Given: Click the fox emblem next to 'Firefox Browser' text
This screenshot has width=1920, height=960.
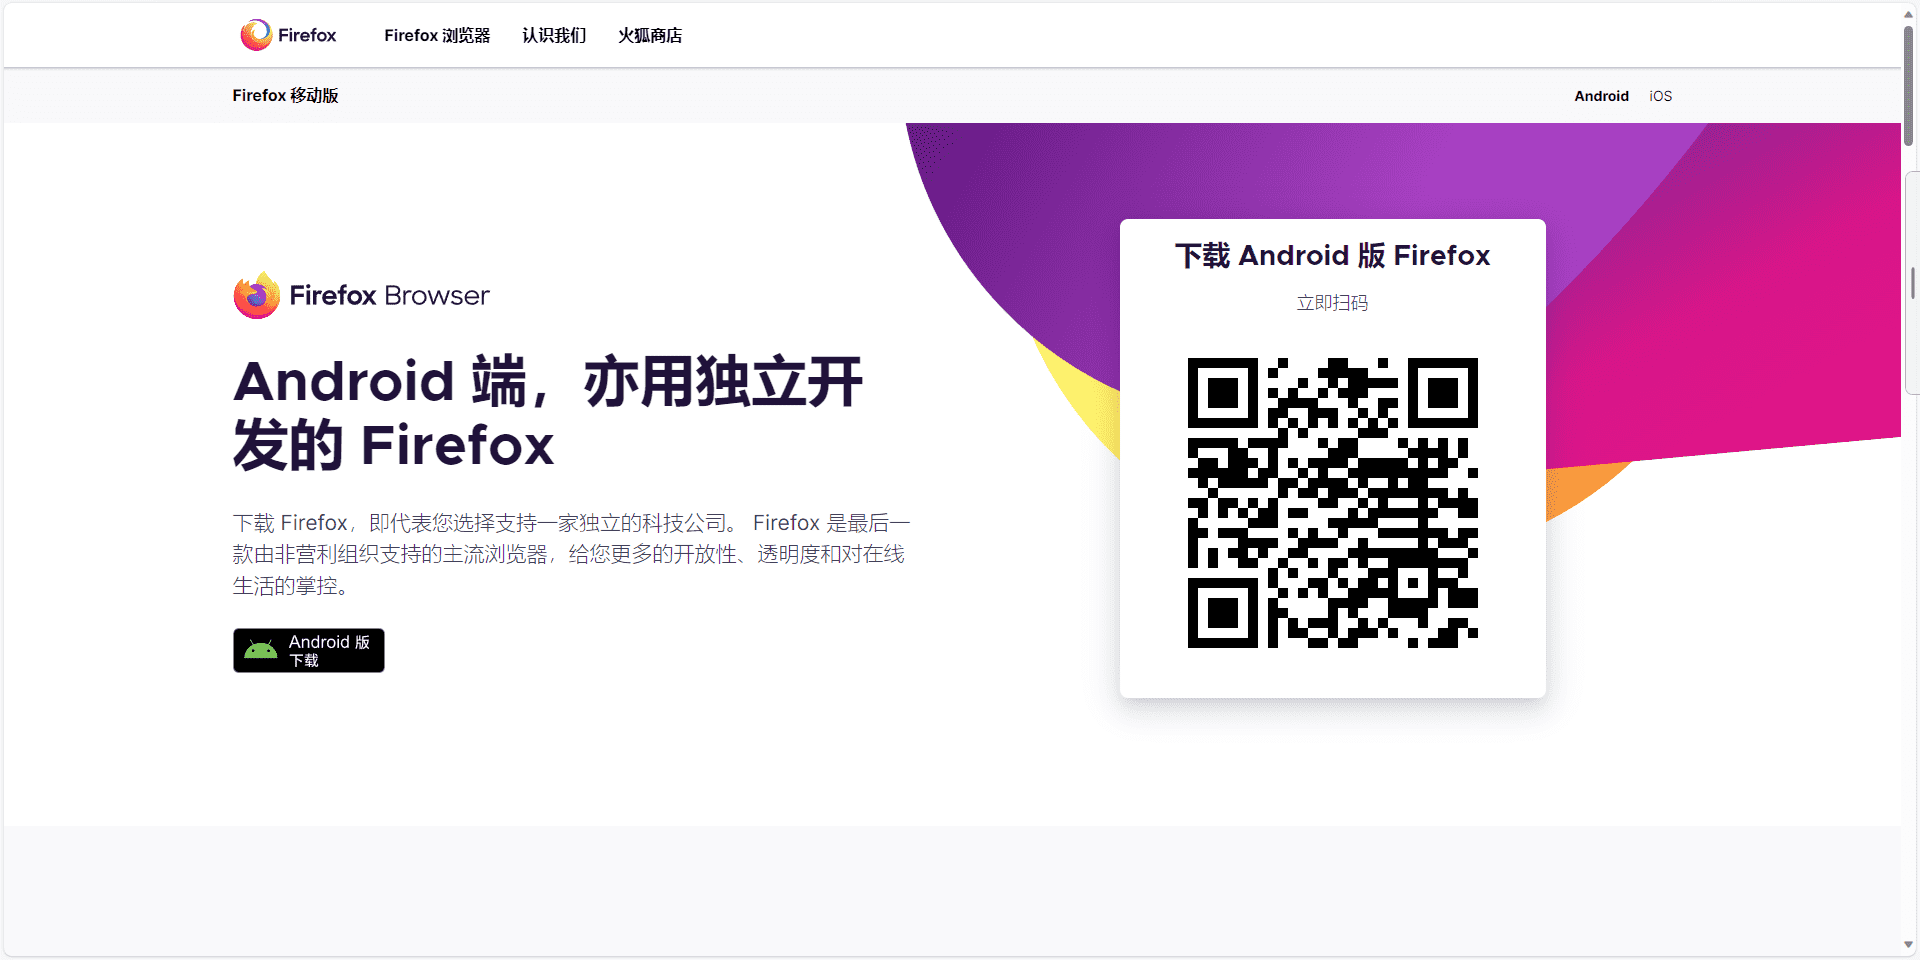Looking at the screenshot, I should [256, 295].
